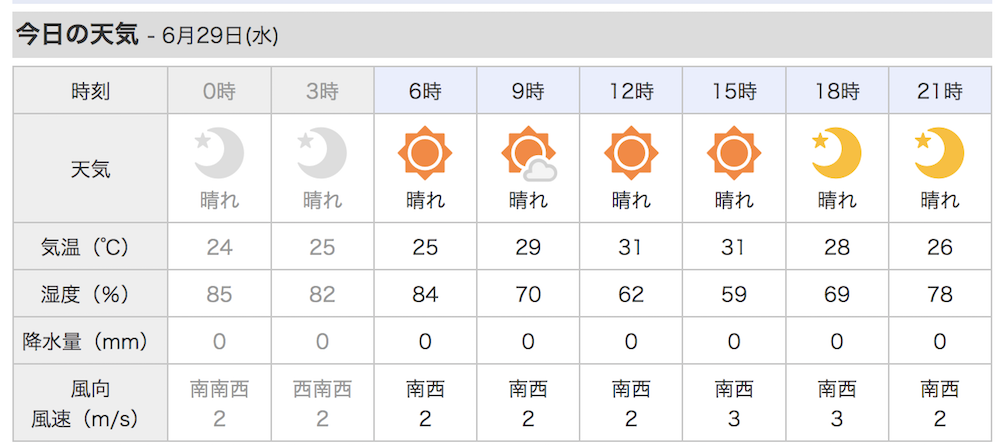Image resolution: width=1000 pixels, height=445 pixels.
Task: Select the 6時 column header
Action: click(x=425, y=92)
